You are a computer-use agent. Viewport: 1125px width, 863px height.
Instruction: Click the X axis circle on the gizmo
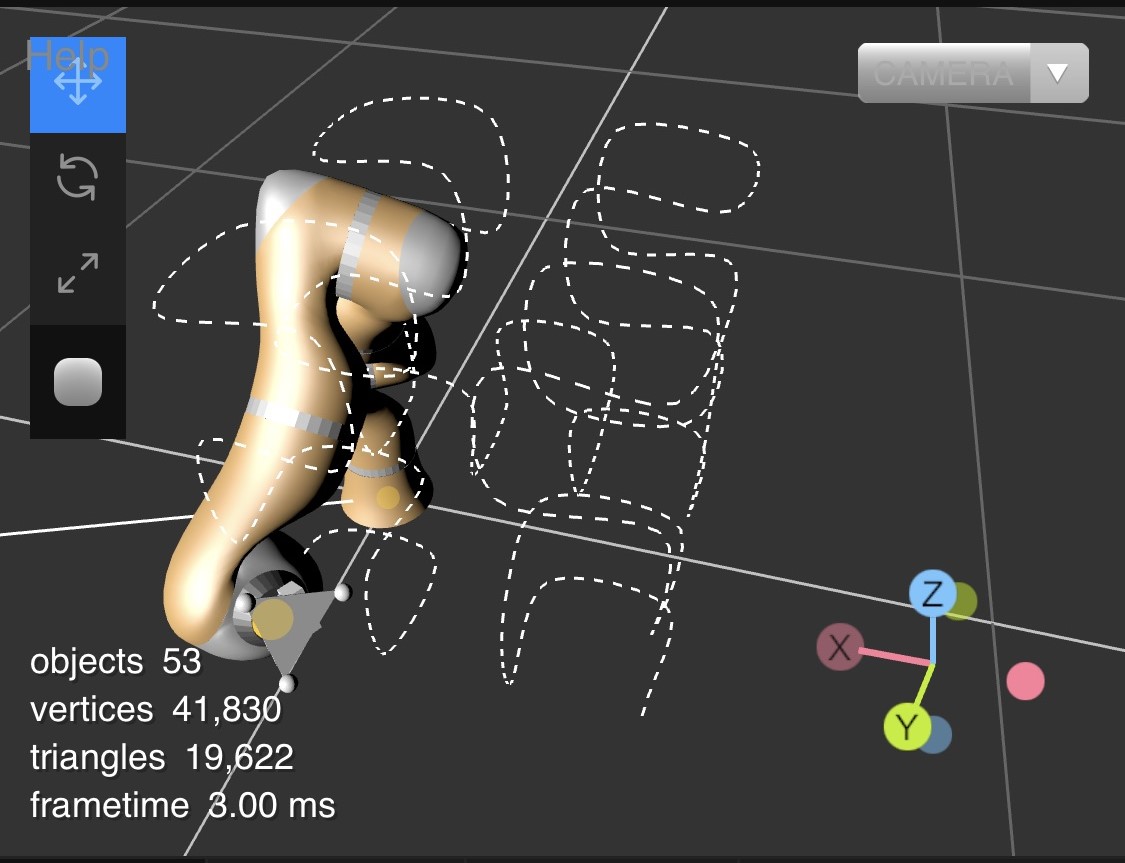tap(839, 648)
